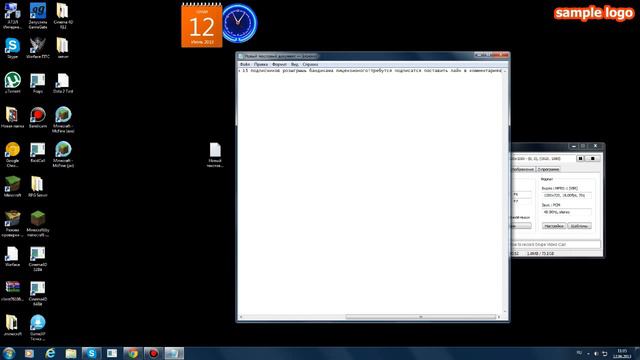Select the new text document on desktop

(x=215, y=155)
